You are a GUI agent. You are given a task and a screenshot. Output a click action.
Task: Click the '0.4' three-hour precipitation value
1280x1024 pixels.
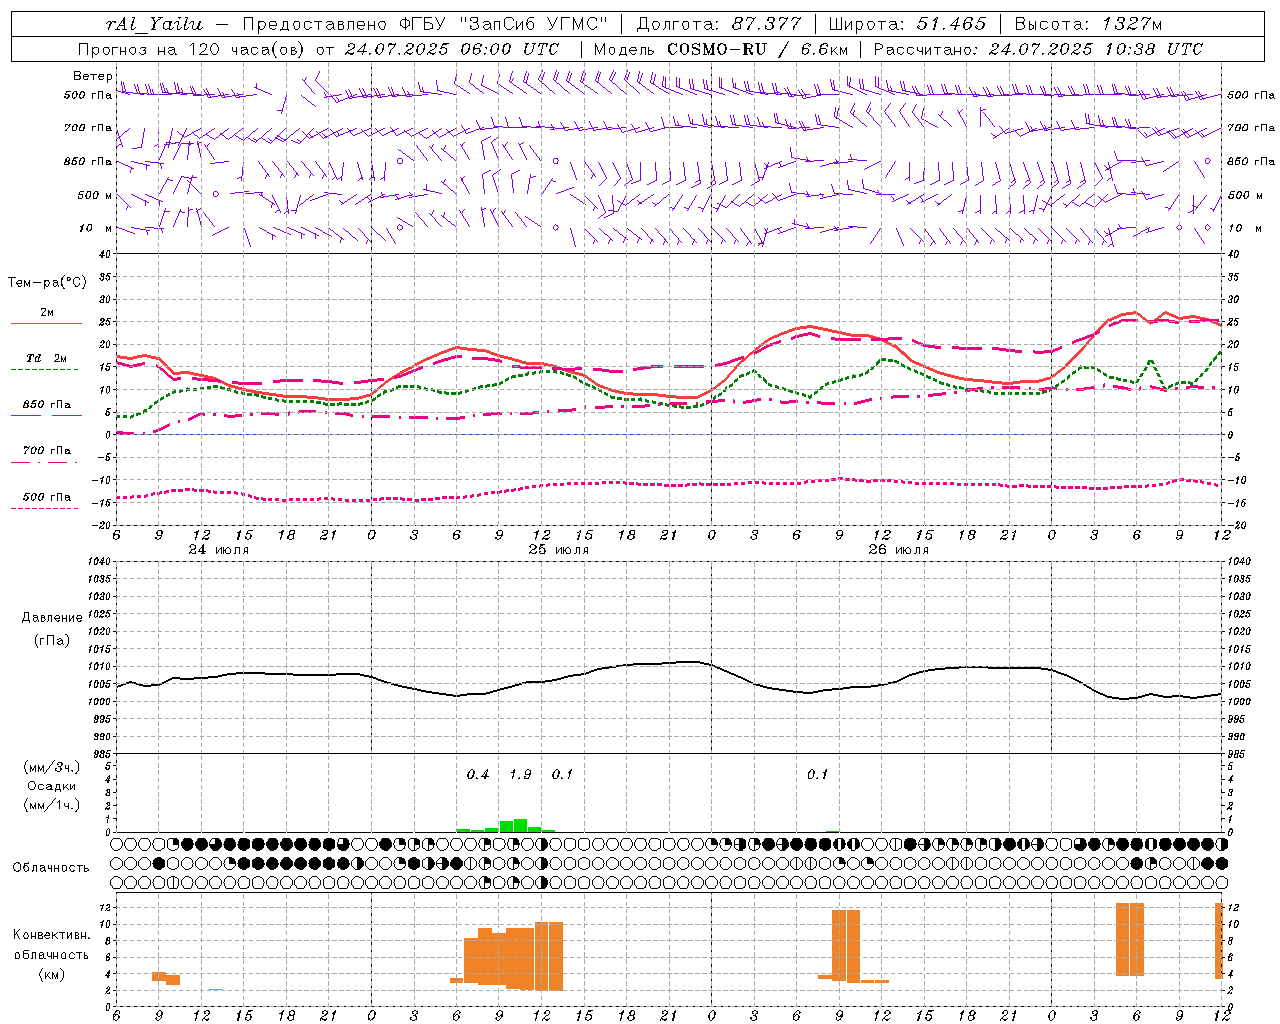tap(478, 775)
